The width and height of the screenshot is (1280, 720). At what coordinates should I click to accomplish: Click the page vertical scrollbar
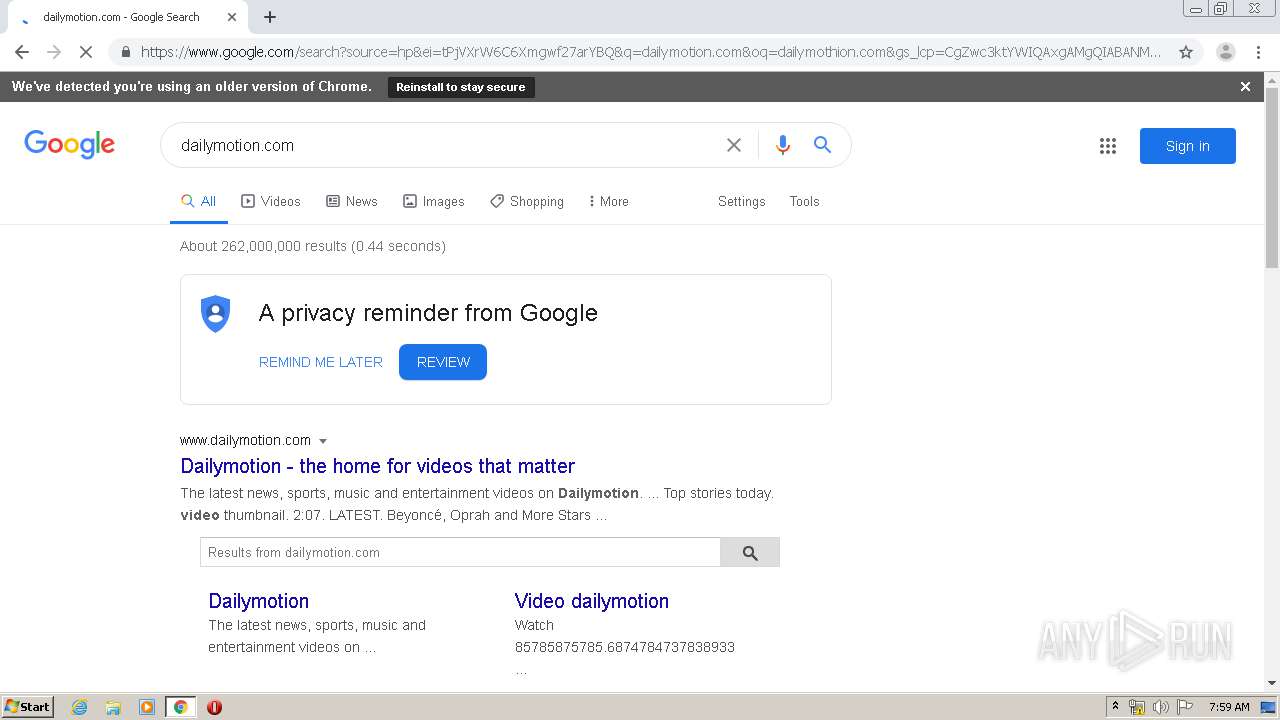1272,180
